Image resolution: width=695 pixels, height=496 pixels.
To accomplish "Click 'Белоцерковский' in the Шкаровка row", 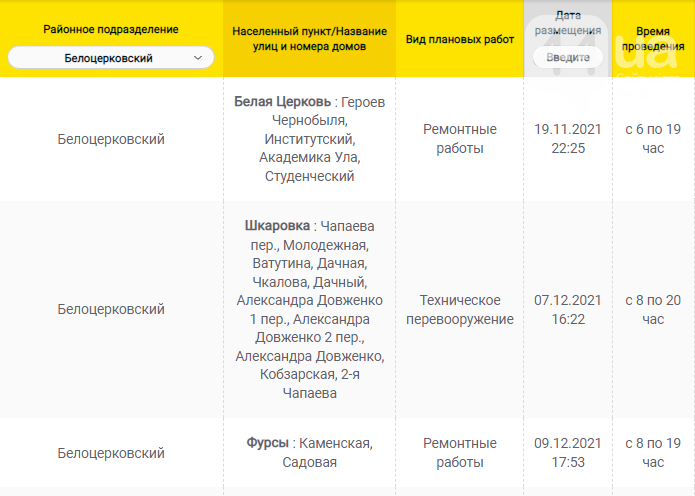I will point(111,310).
